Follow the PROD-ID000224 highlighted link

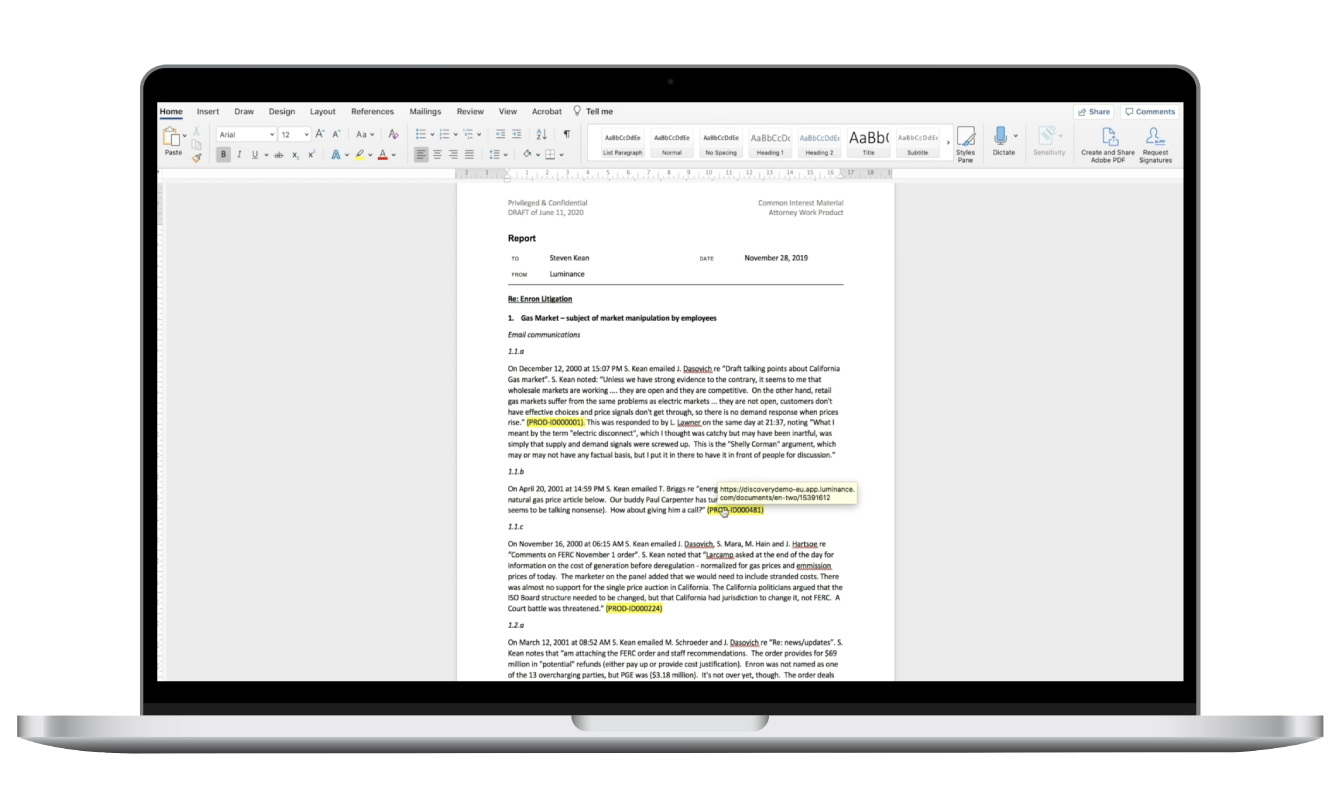click(x=634, y=608)
